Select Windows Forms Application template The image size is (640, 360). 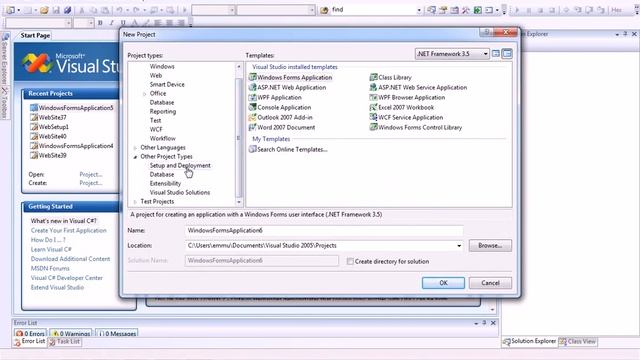coord(291,78)
